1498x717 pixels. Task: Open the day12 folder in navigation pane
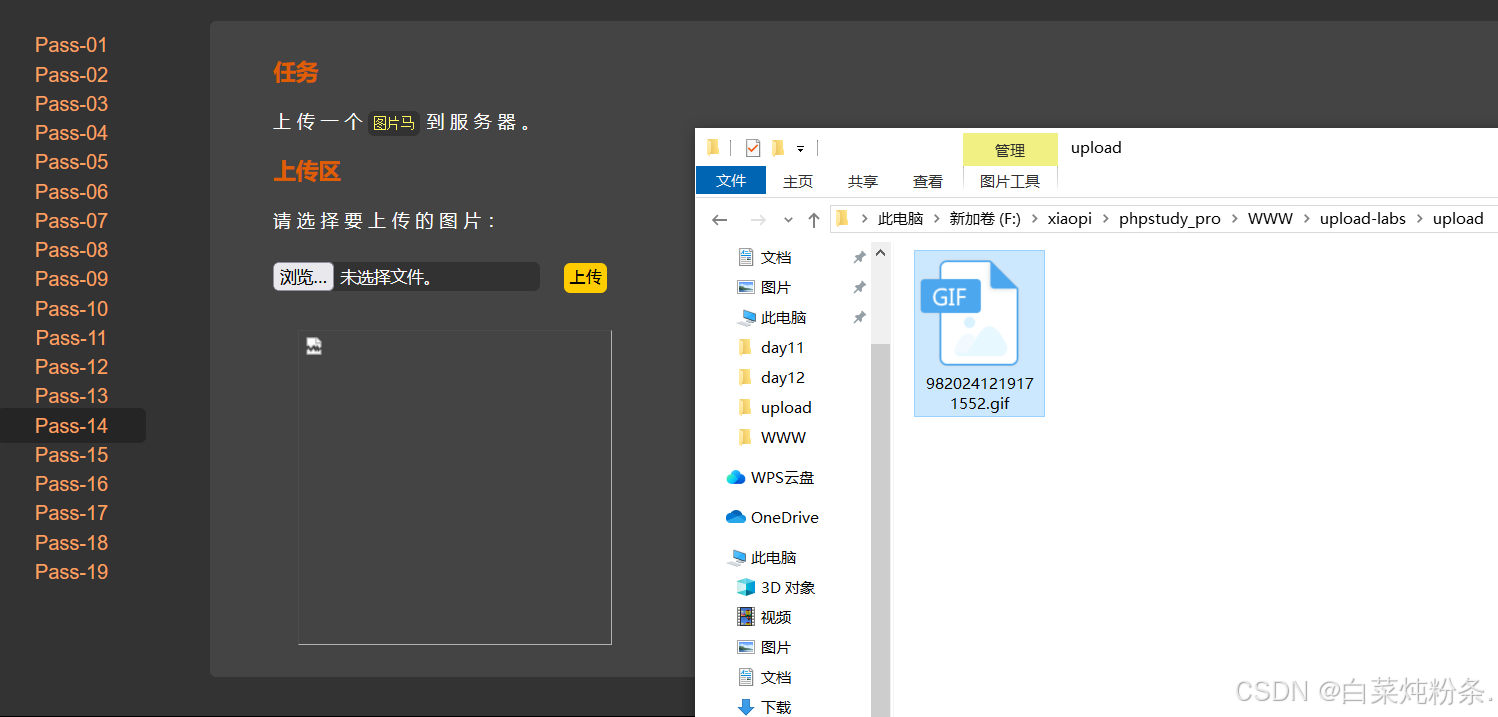(x=782, y=377)
